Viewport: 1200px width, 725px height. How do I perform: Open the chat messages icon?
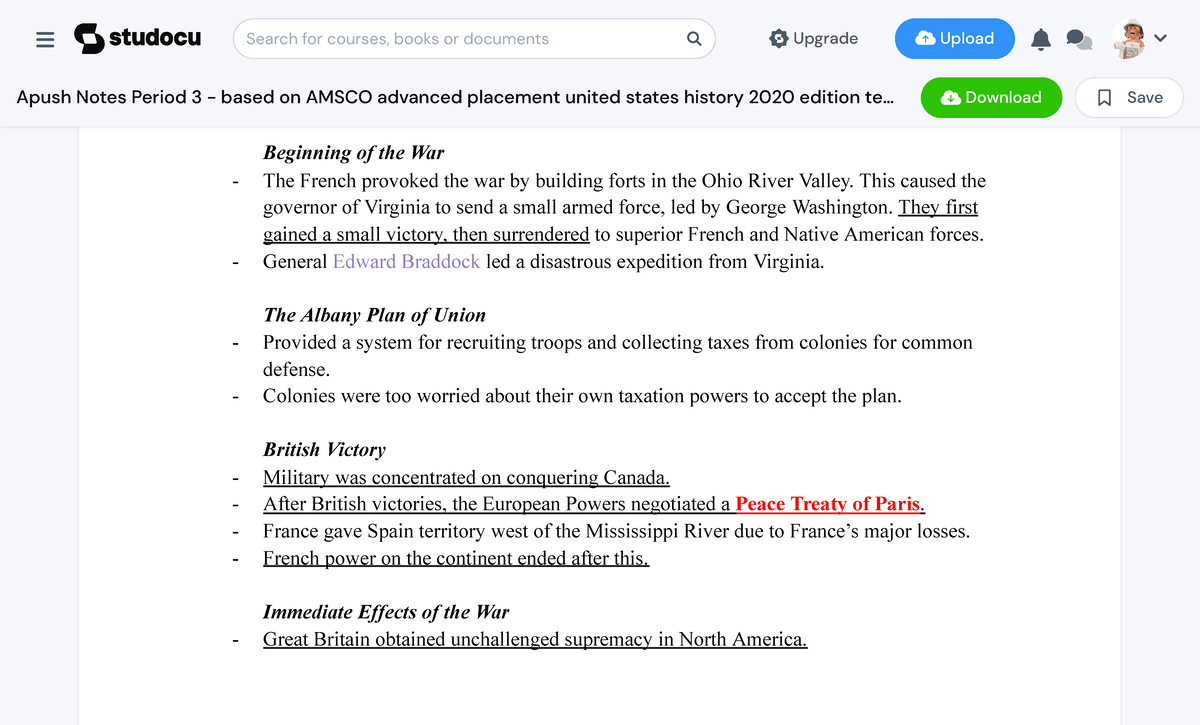tap(1078, 39)
